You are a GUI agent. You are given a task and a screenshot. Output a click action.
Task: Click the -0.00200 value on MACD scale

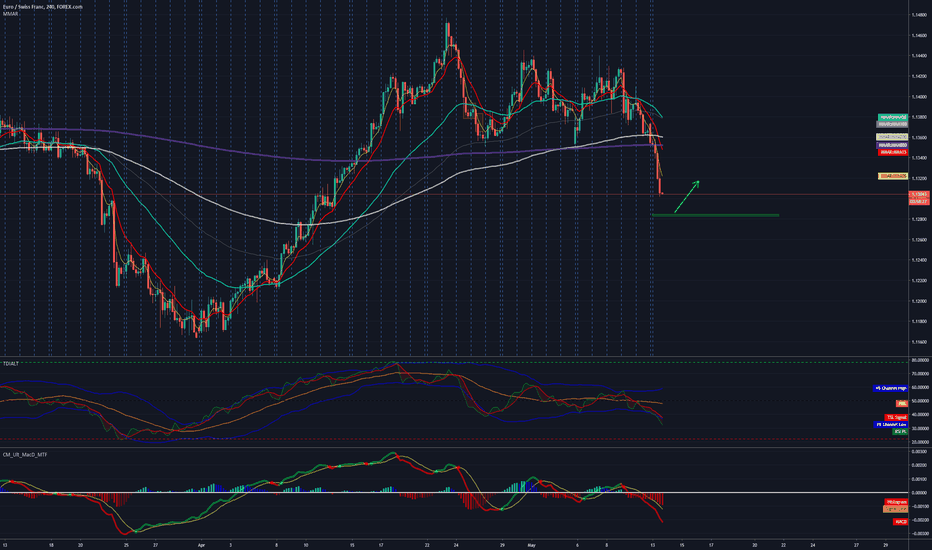[x=919, y=520]
